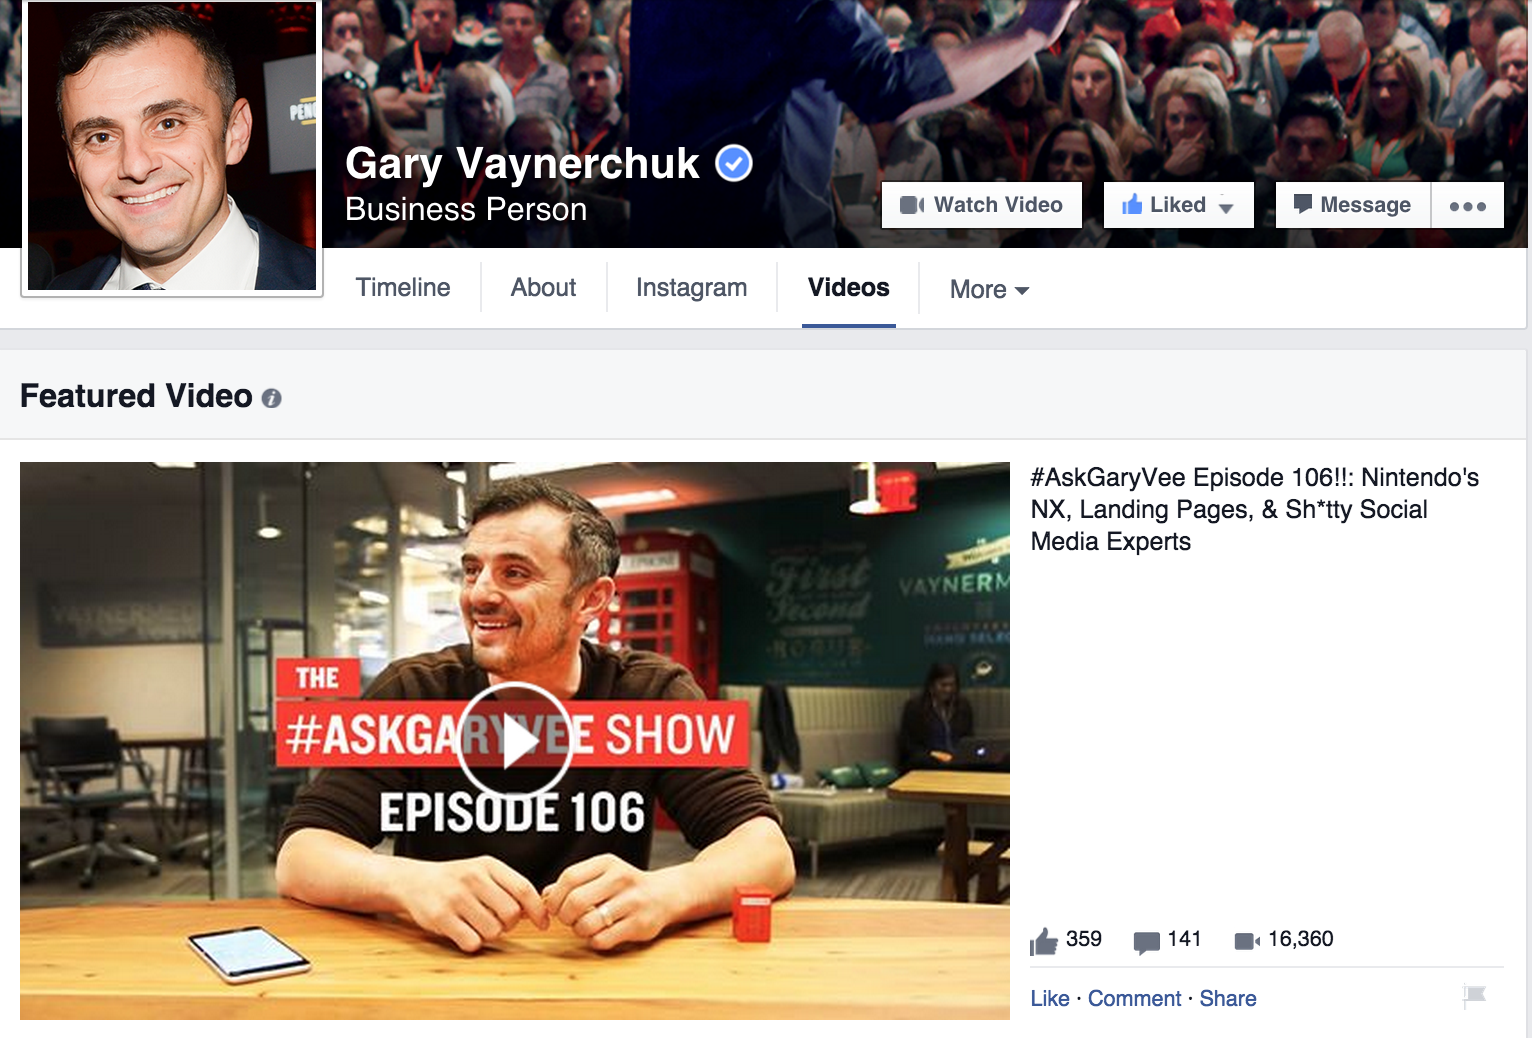Open the About tab
The image size is (1532, 1038).
point(543,288)
